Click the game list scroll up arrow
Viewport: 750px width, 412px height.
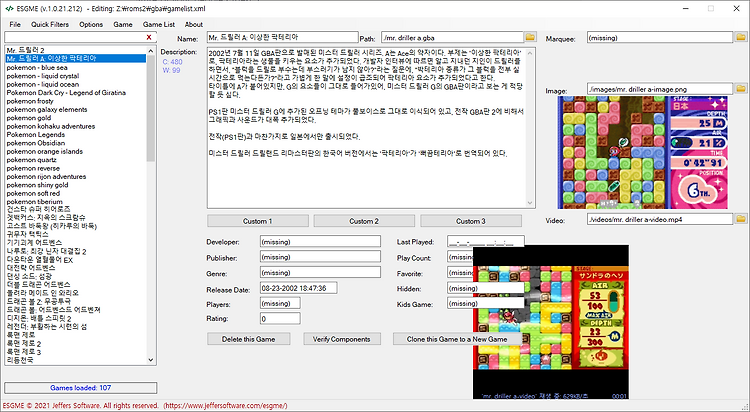coord(151,51)
